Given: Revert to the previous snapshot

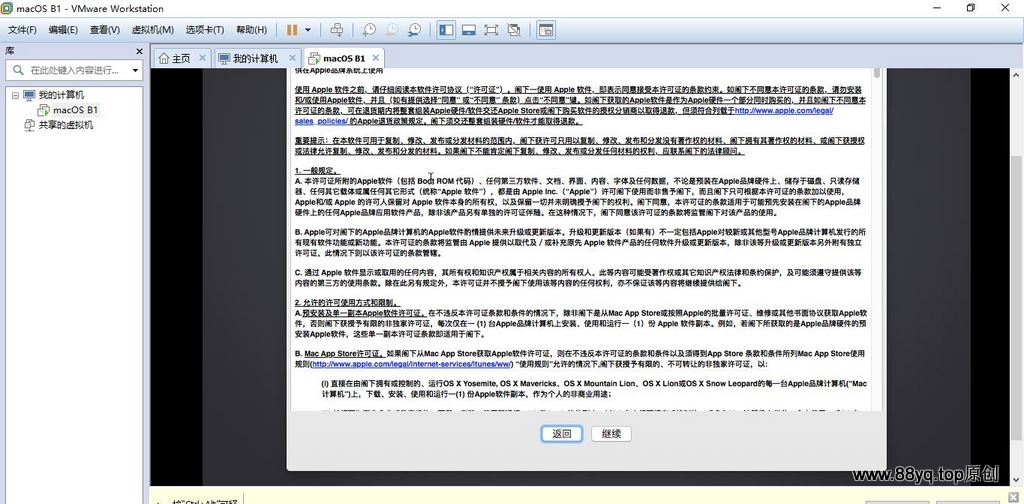Looking at the screenshot, I should (392, 30).
